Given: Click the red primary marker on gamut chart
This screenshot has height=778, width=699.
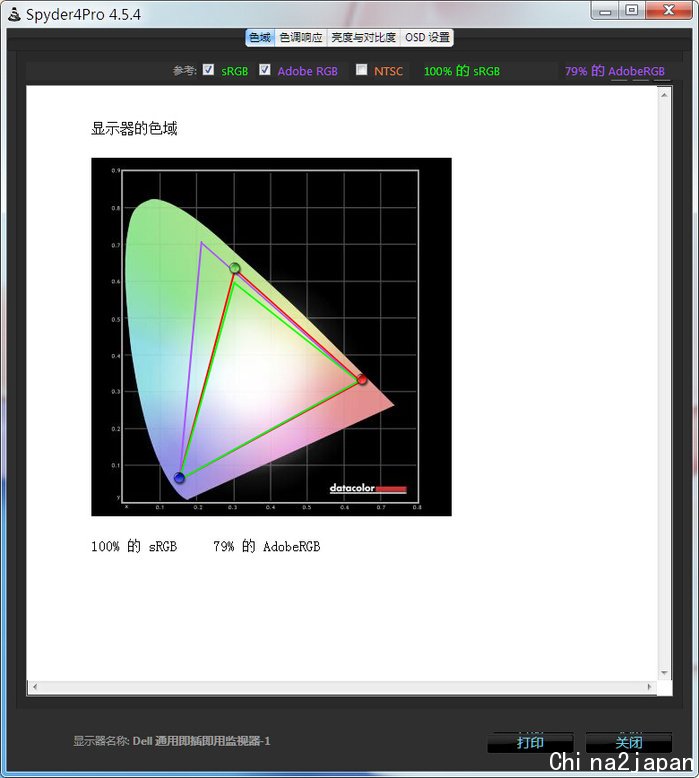Looking at the screenshot, I should 362,379.
